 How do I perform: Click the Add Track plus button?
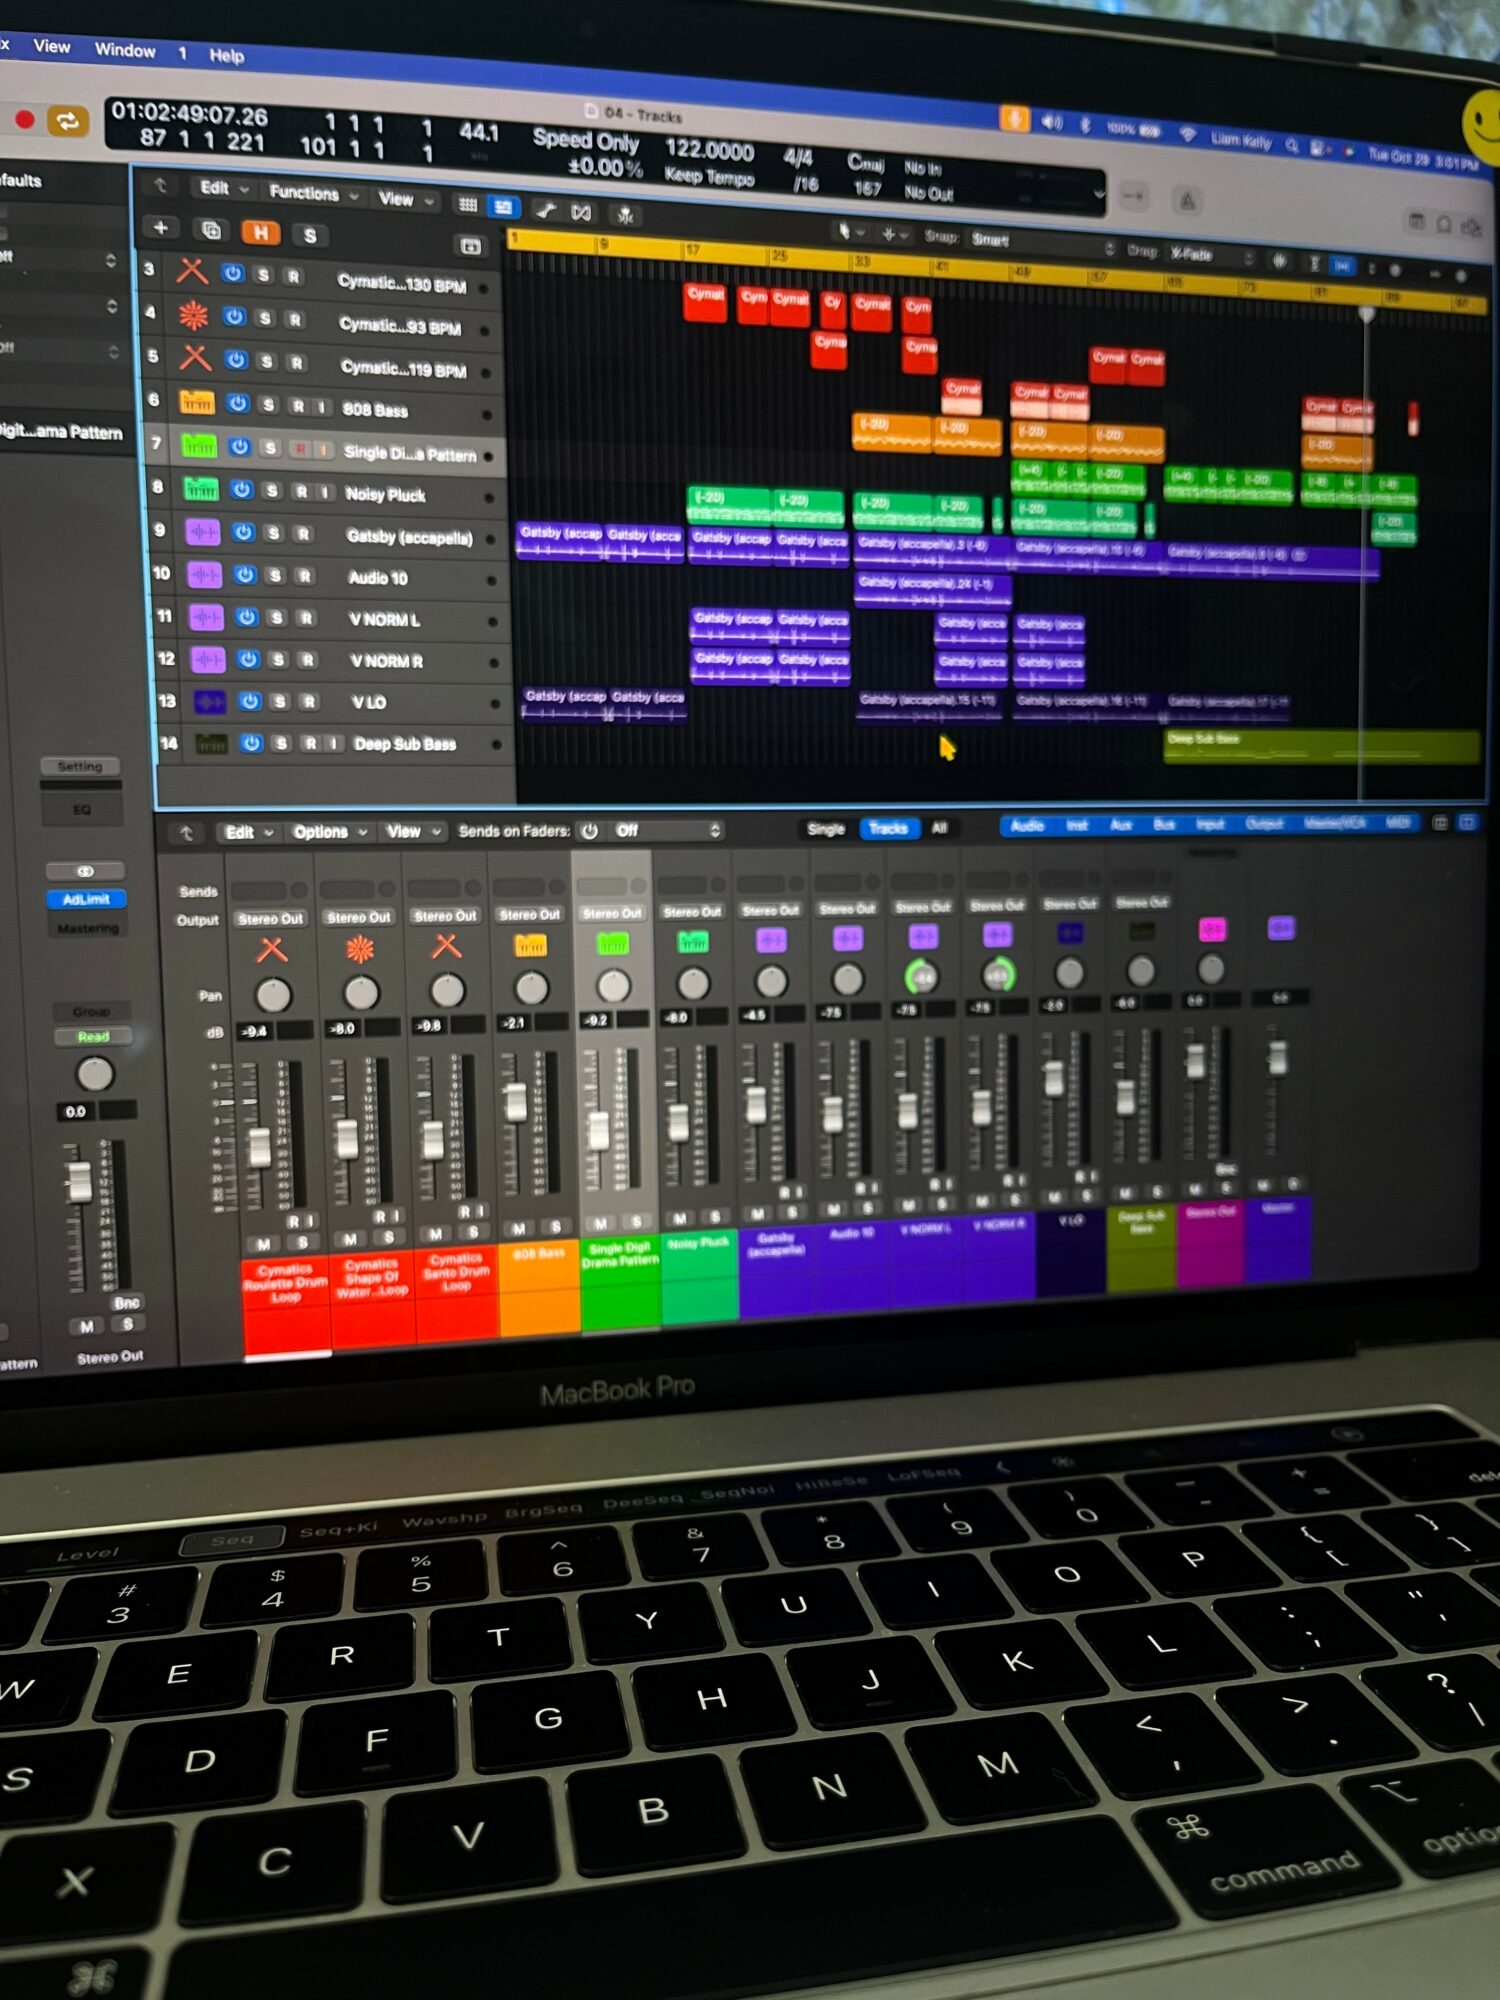[x=160, y=228]
